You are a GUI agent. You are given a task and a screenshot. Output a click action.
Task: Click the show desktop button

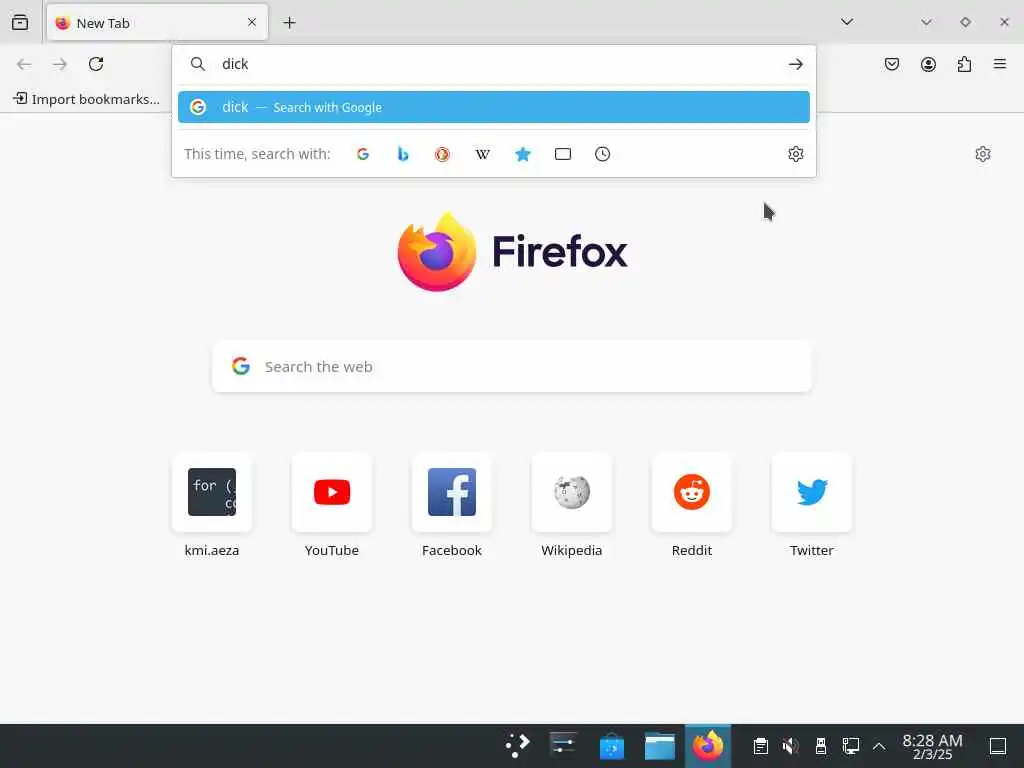point(997,746)
